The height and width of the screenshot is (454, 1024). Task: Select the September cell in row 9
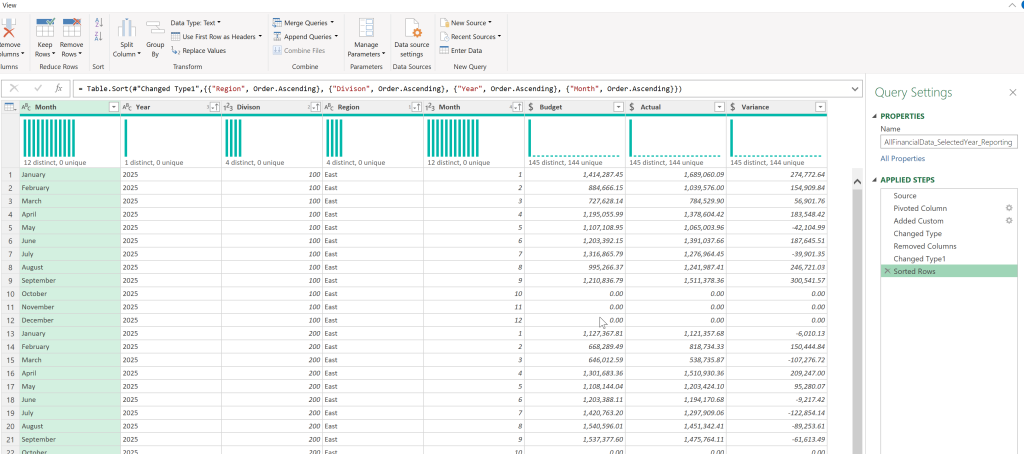[x=70, y=280]
